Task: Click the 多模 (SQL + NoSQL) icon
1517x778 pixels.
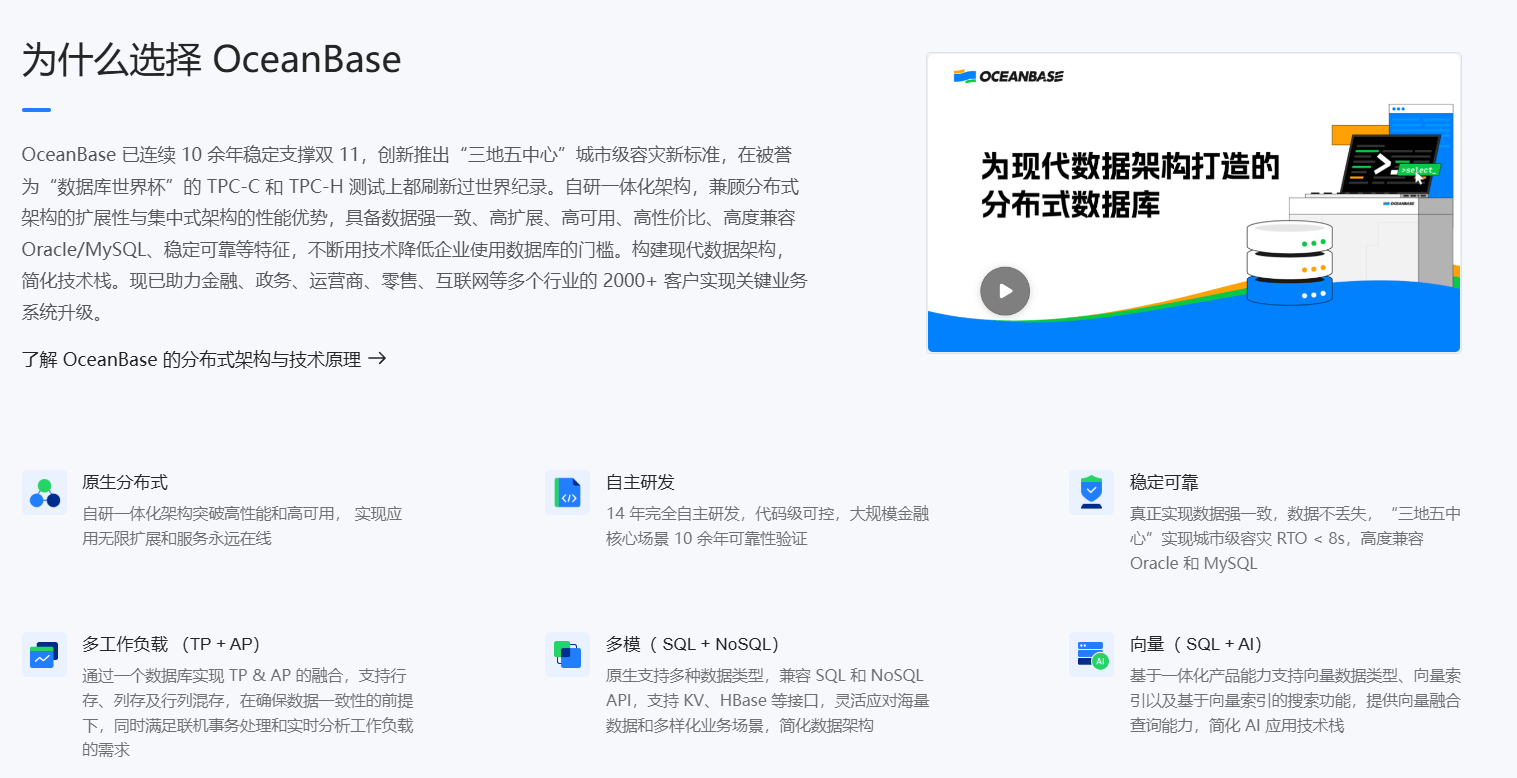Action: coord(568,654)
